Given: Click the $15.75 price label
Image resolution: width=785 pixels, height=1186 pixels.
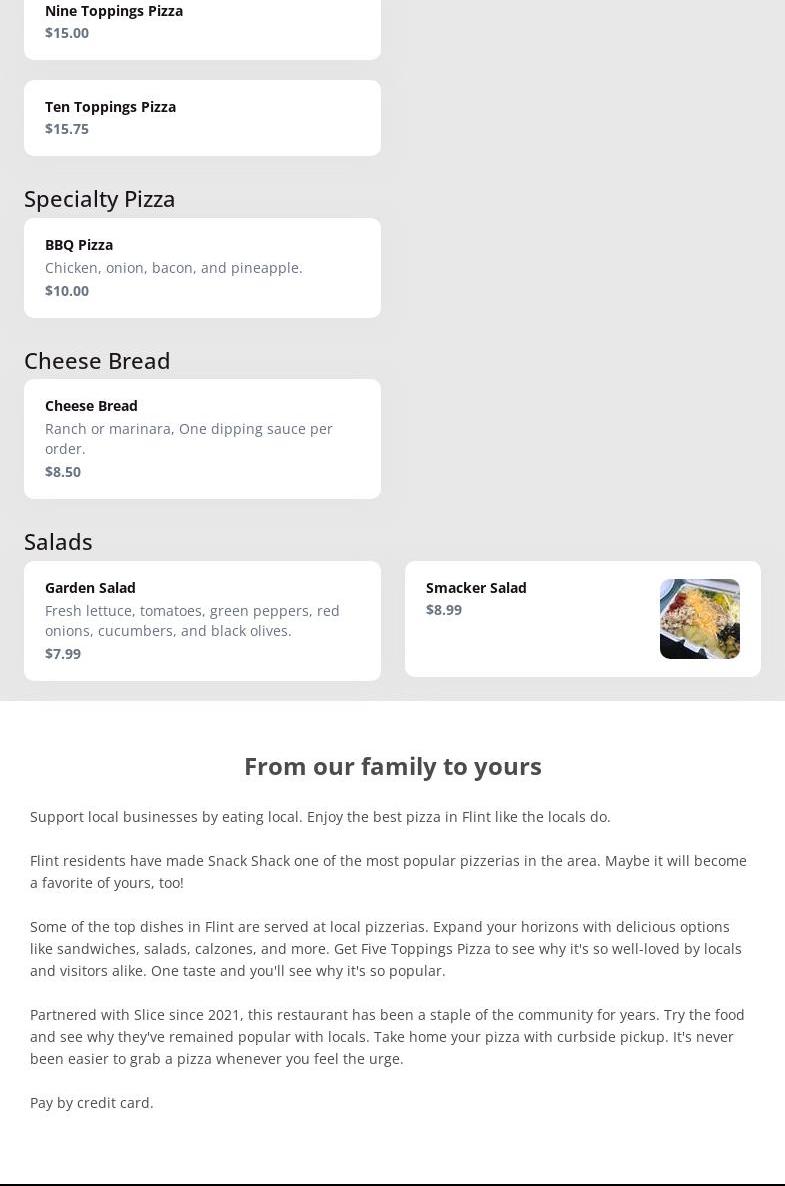Looking at the screenshot, I should [67, 129].
